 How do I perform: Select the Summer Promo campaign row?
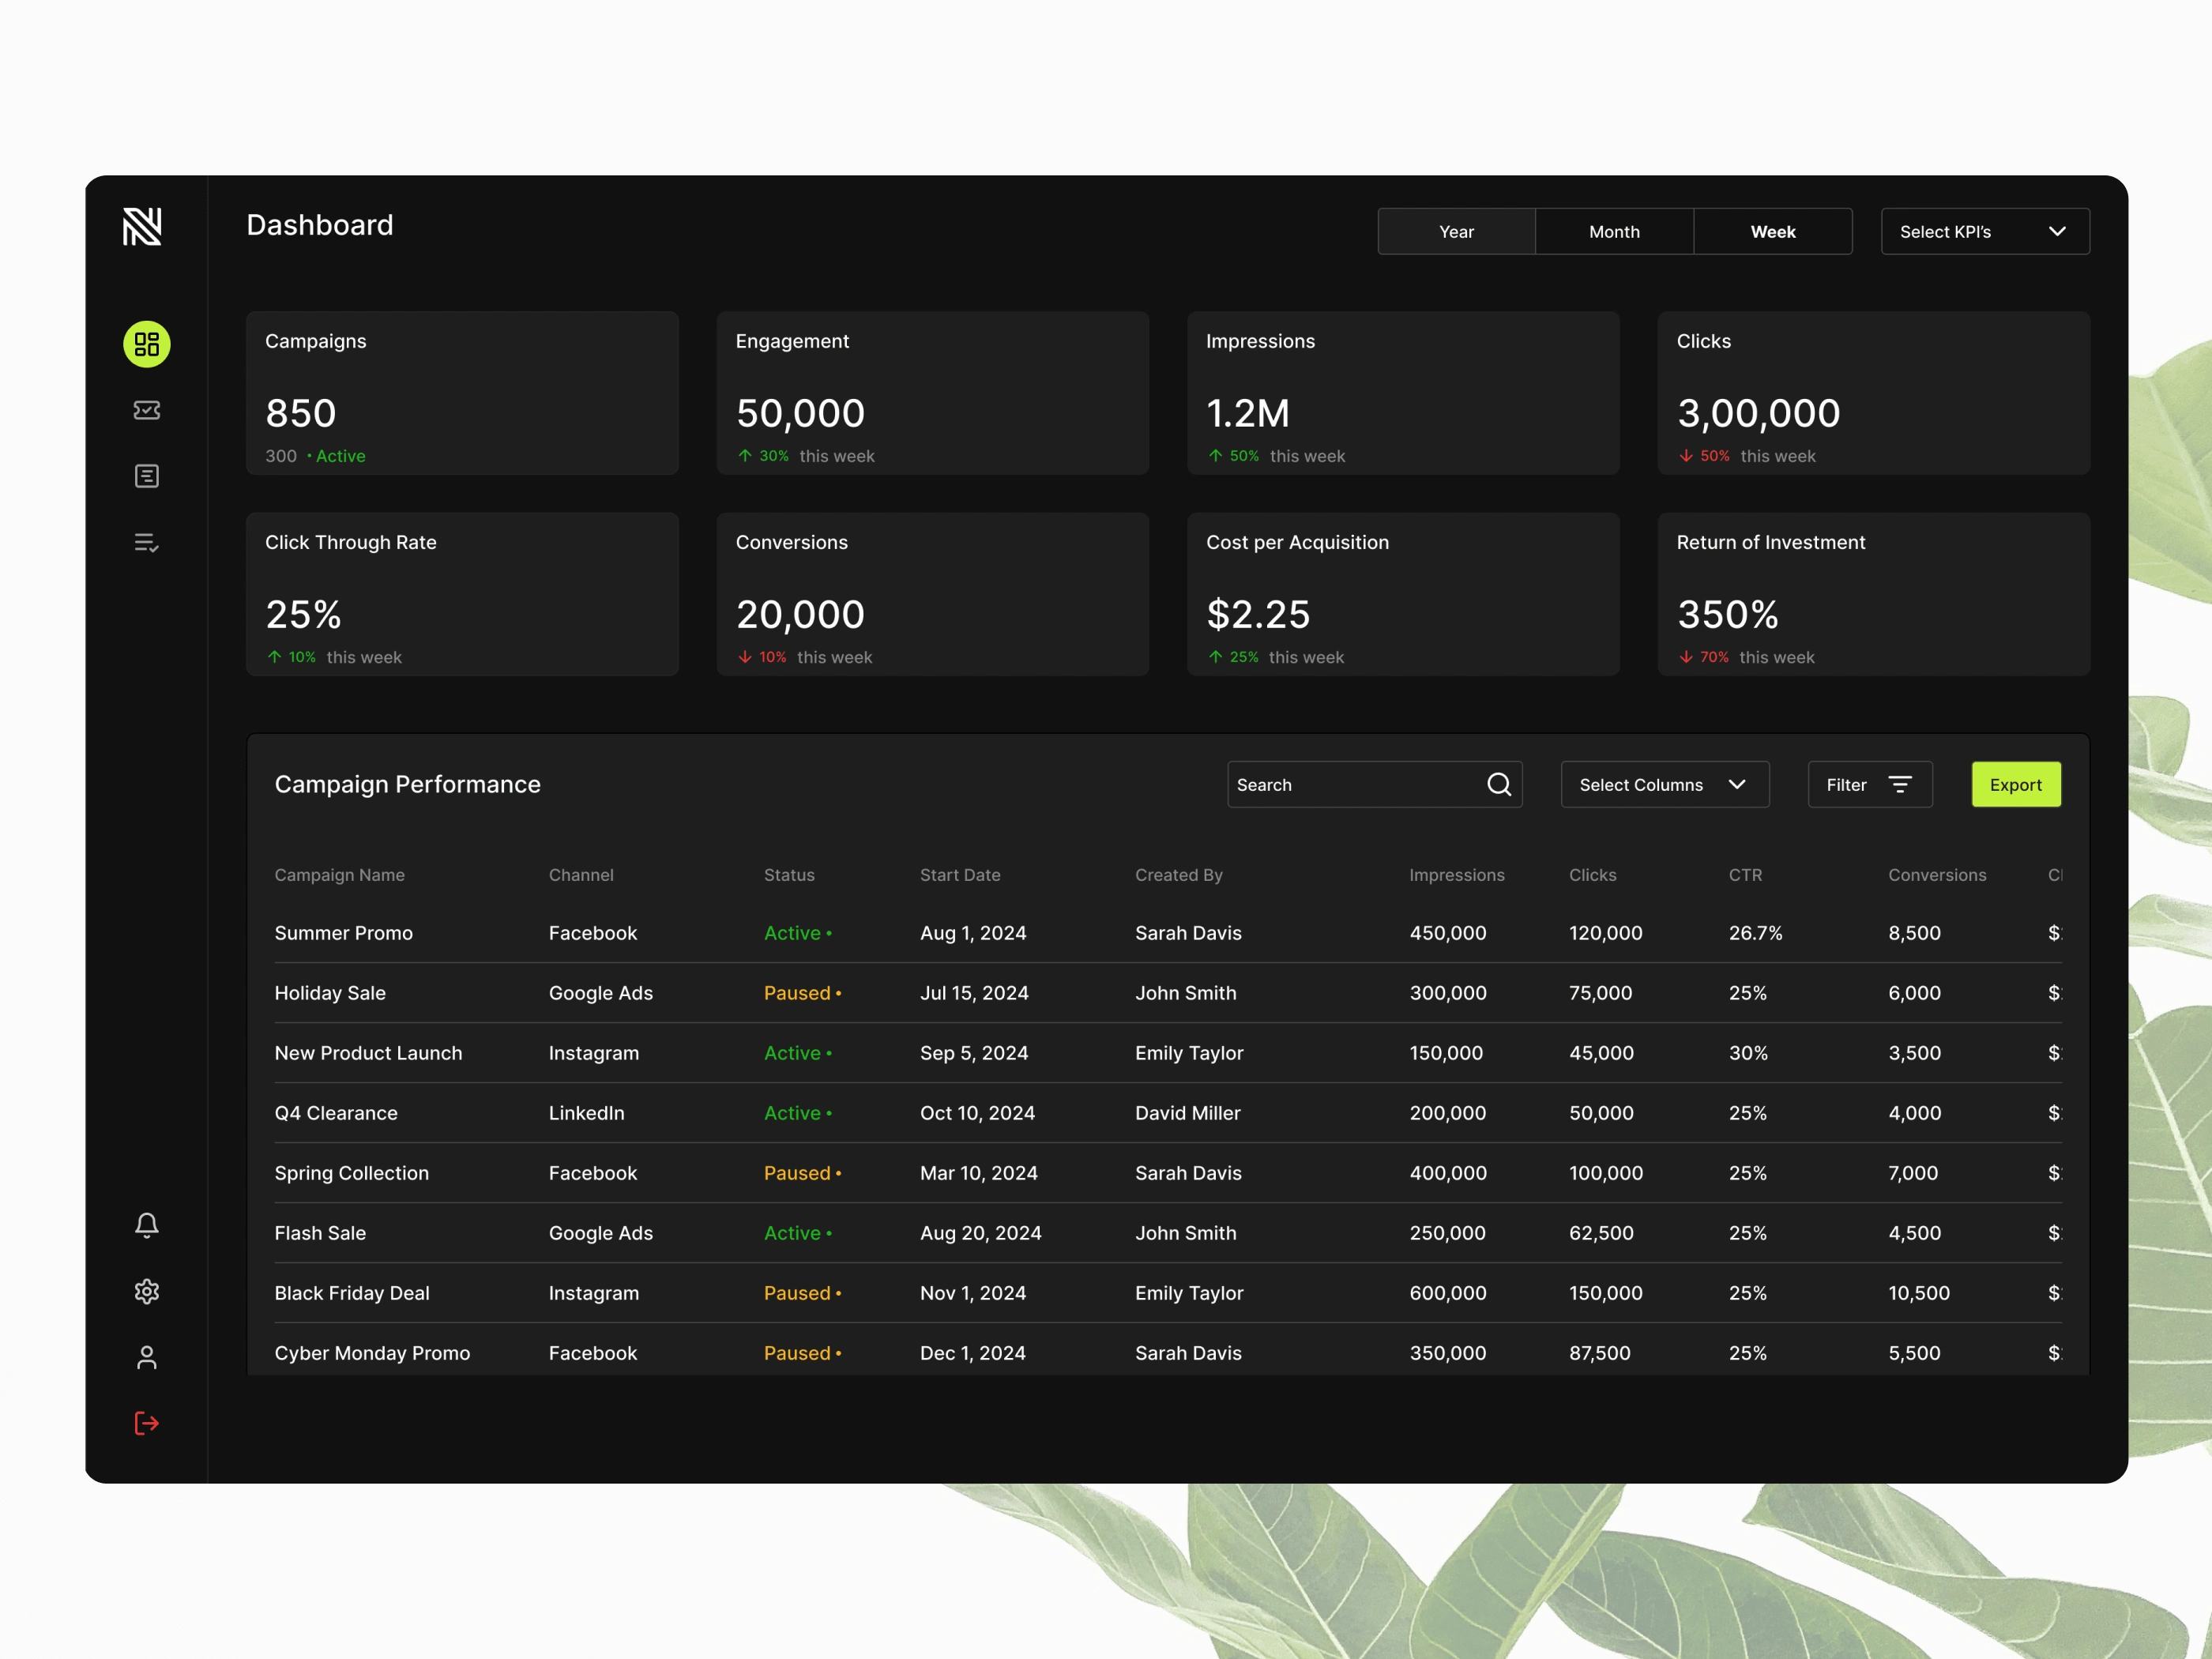click(x=343, y=933)
